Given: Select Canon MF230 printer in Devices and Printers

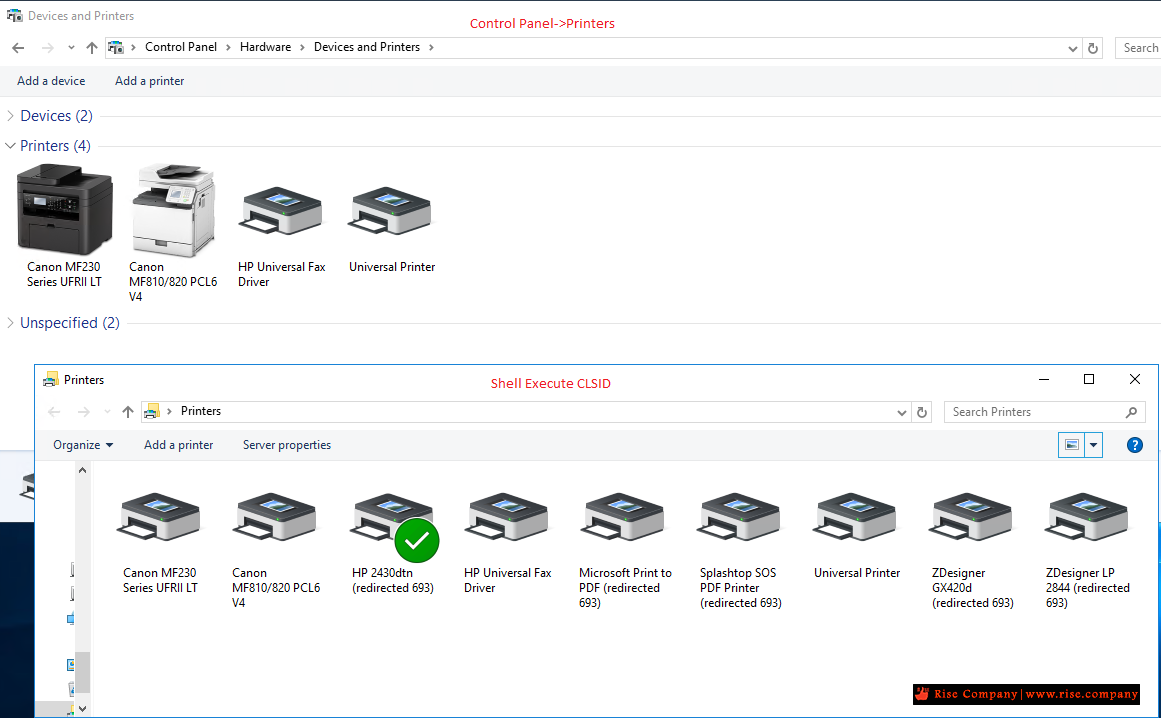Looking at the screenshot, I should point(64,226).
